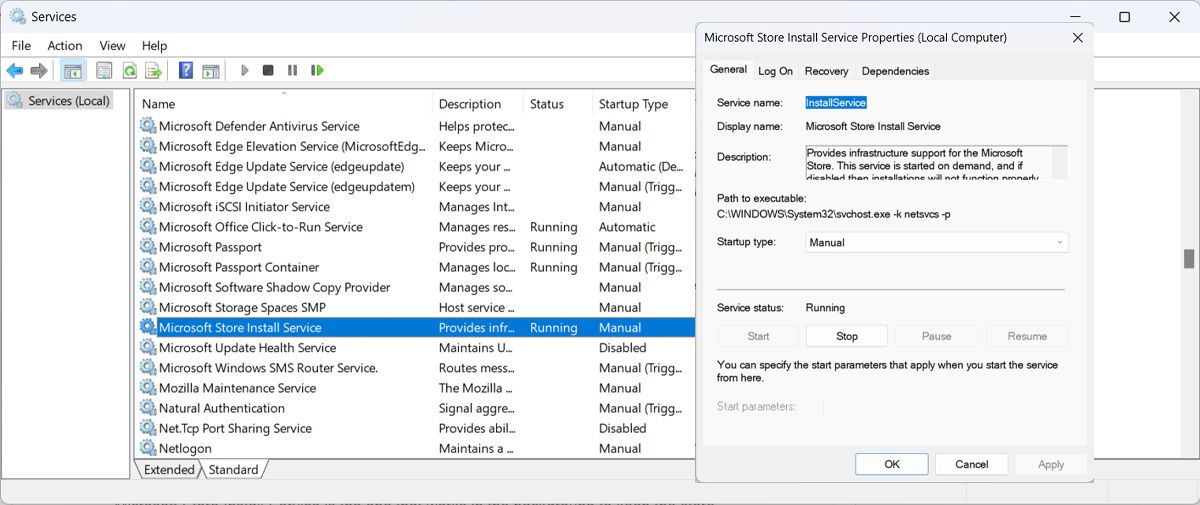This screenshot has width=1200, height=505.
Task: Click the Forward arrow toolbar icon
Action: (x=39, y=71)
